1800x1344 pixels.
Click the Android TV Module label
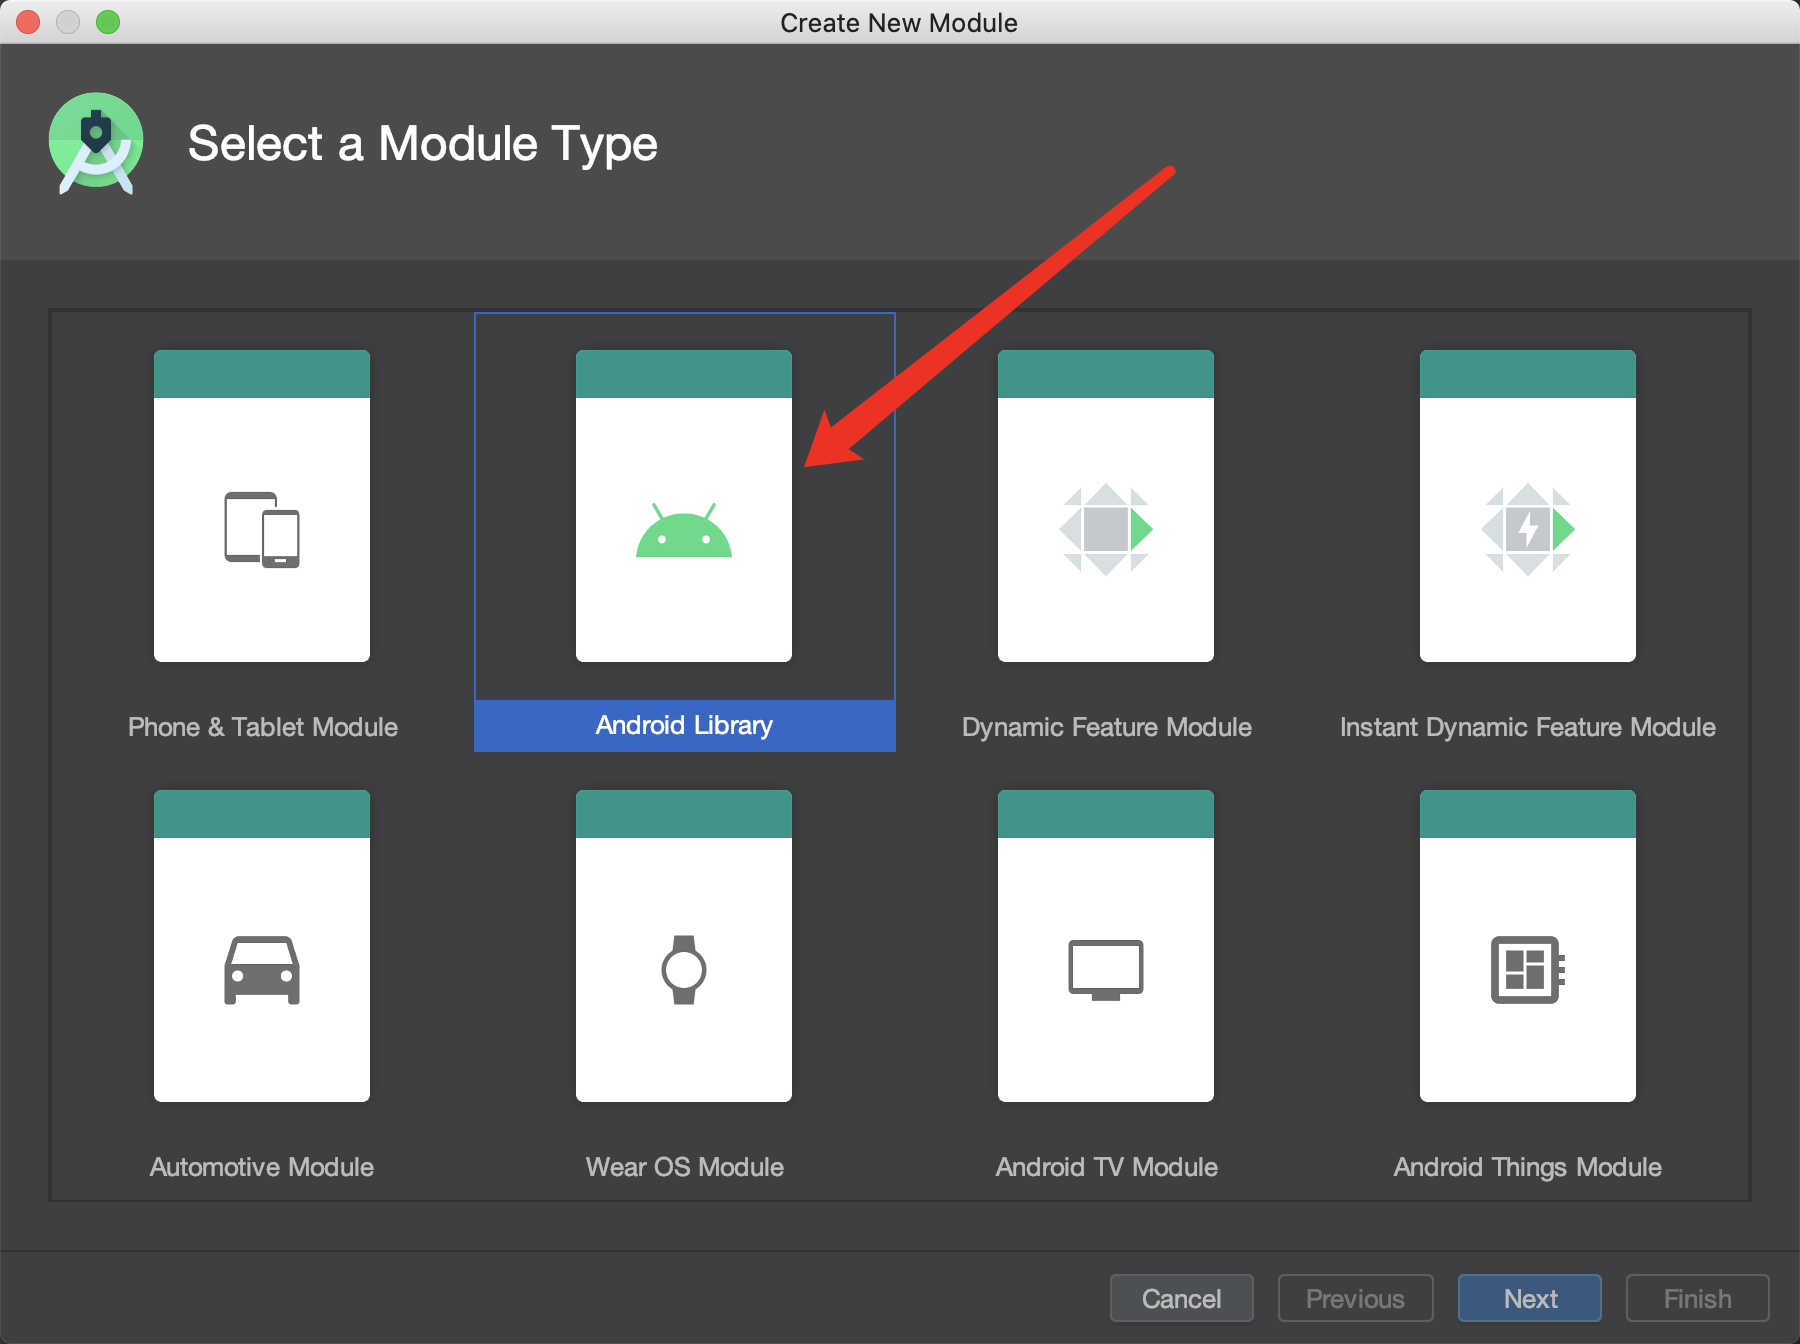tap(1107, 1167)
